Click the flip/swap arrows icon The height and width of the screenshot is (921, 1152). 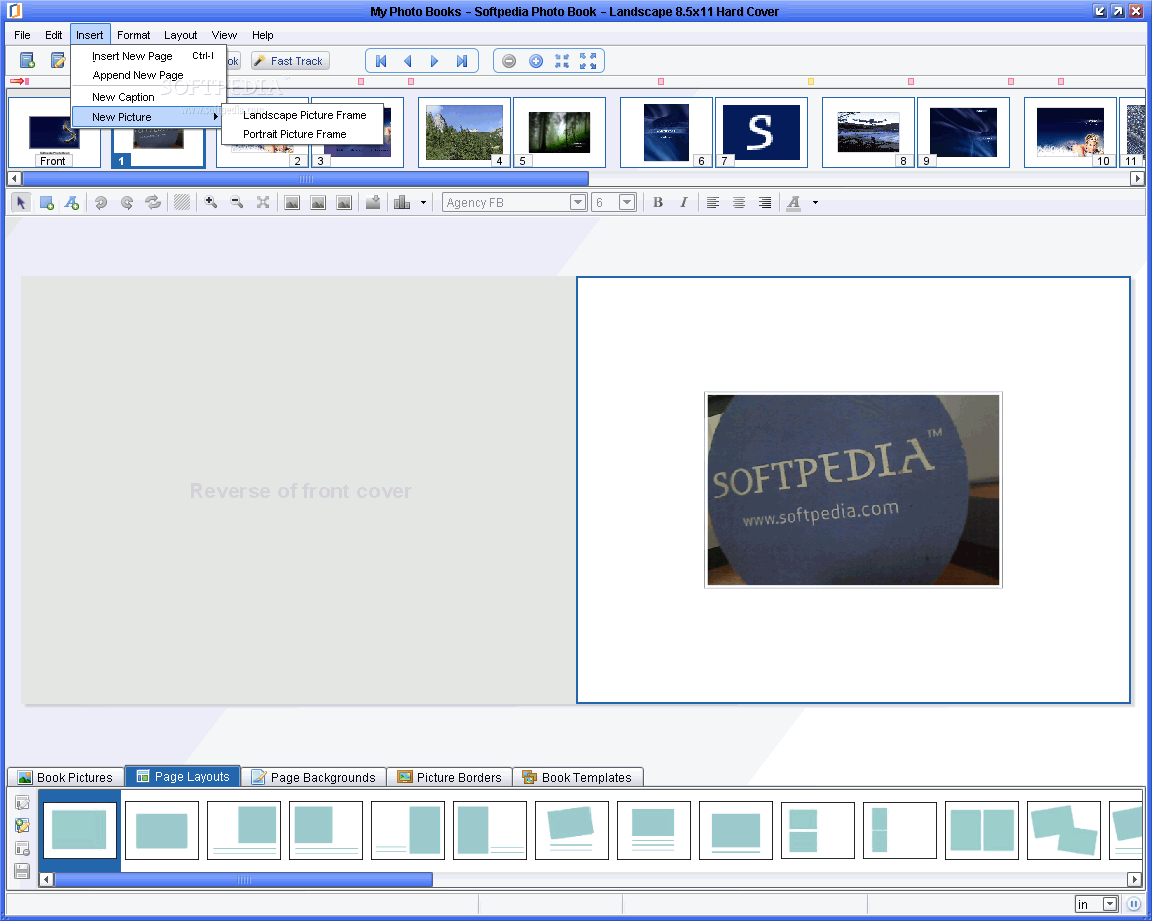point(153,203)
